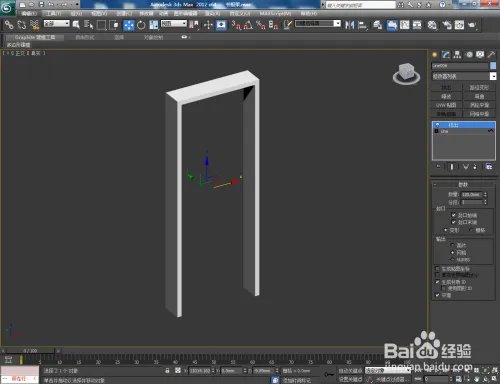Open the Material Editor
This screenshot has width=500, height=384.
(x=432, y=25)
